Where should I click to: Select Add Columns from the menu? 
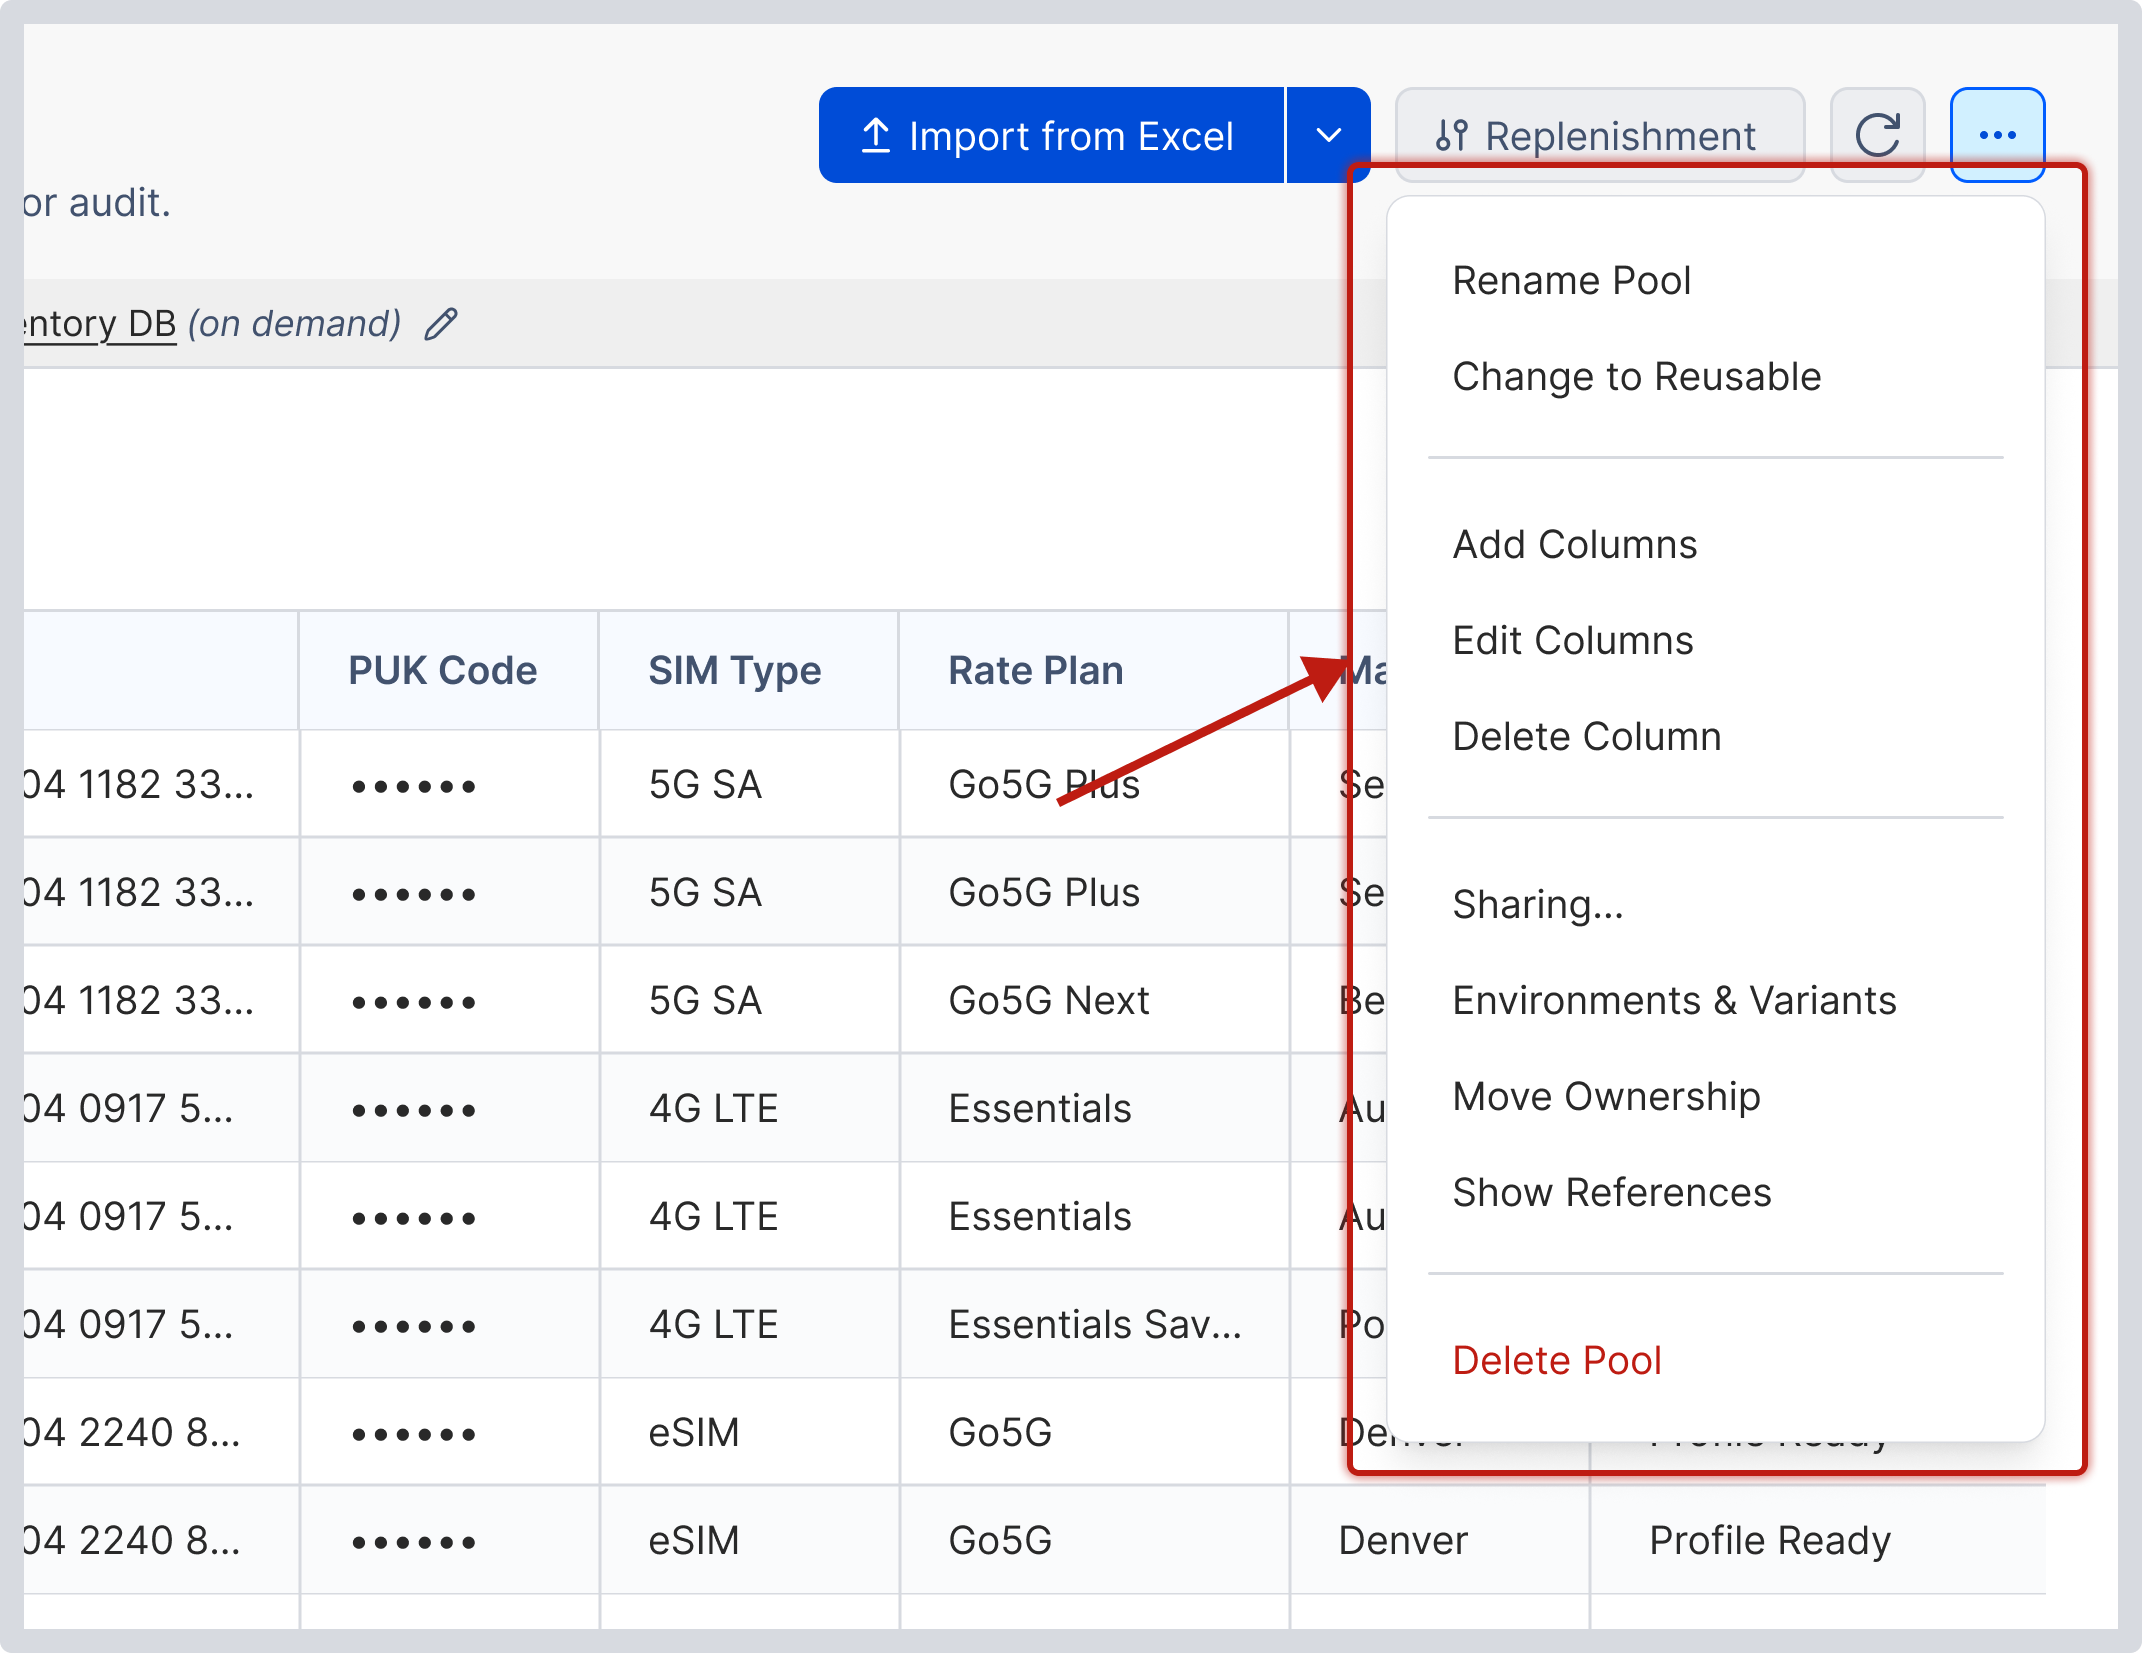pos(1715,545)
